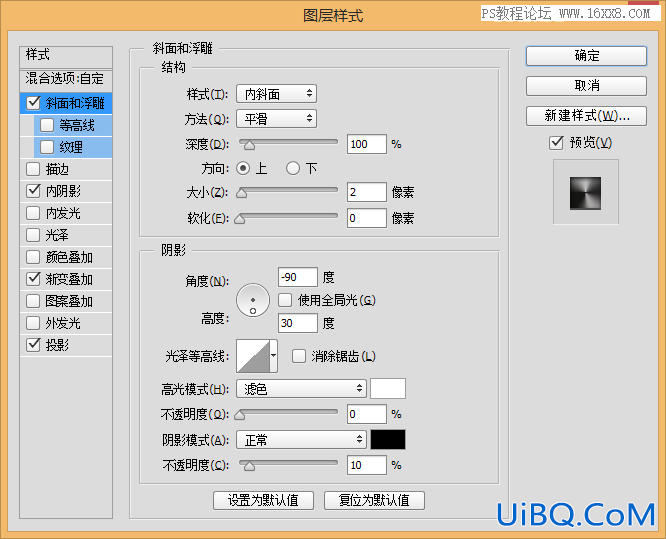Screen dimensions: 666x539
Task: Adjust highlight 不透明度(O) slider
Action: [x=240, y=415]
